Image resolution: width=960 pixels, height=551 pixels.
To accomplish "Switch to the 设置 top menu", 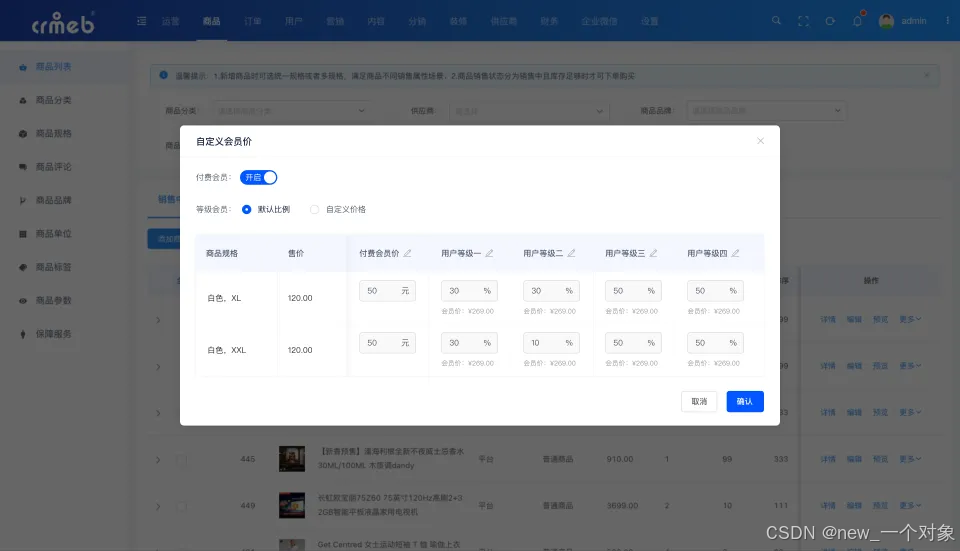I will [x=650, y=21].
